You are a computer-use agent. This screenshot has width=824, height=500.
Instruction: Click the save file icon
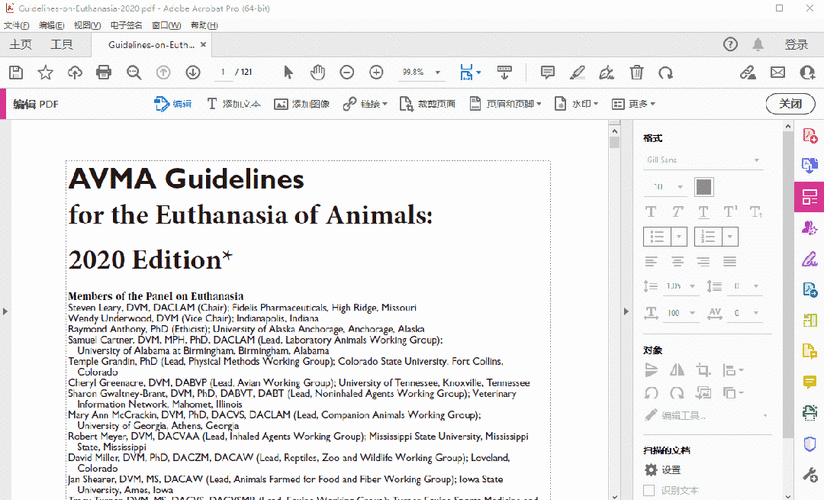[16, 73]
